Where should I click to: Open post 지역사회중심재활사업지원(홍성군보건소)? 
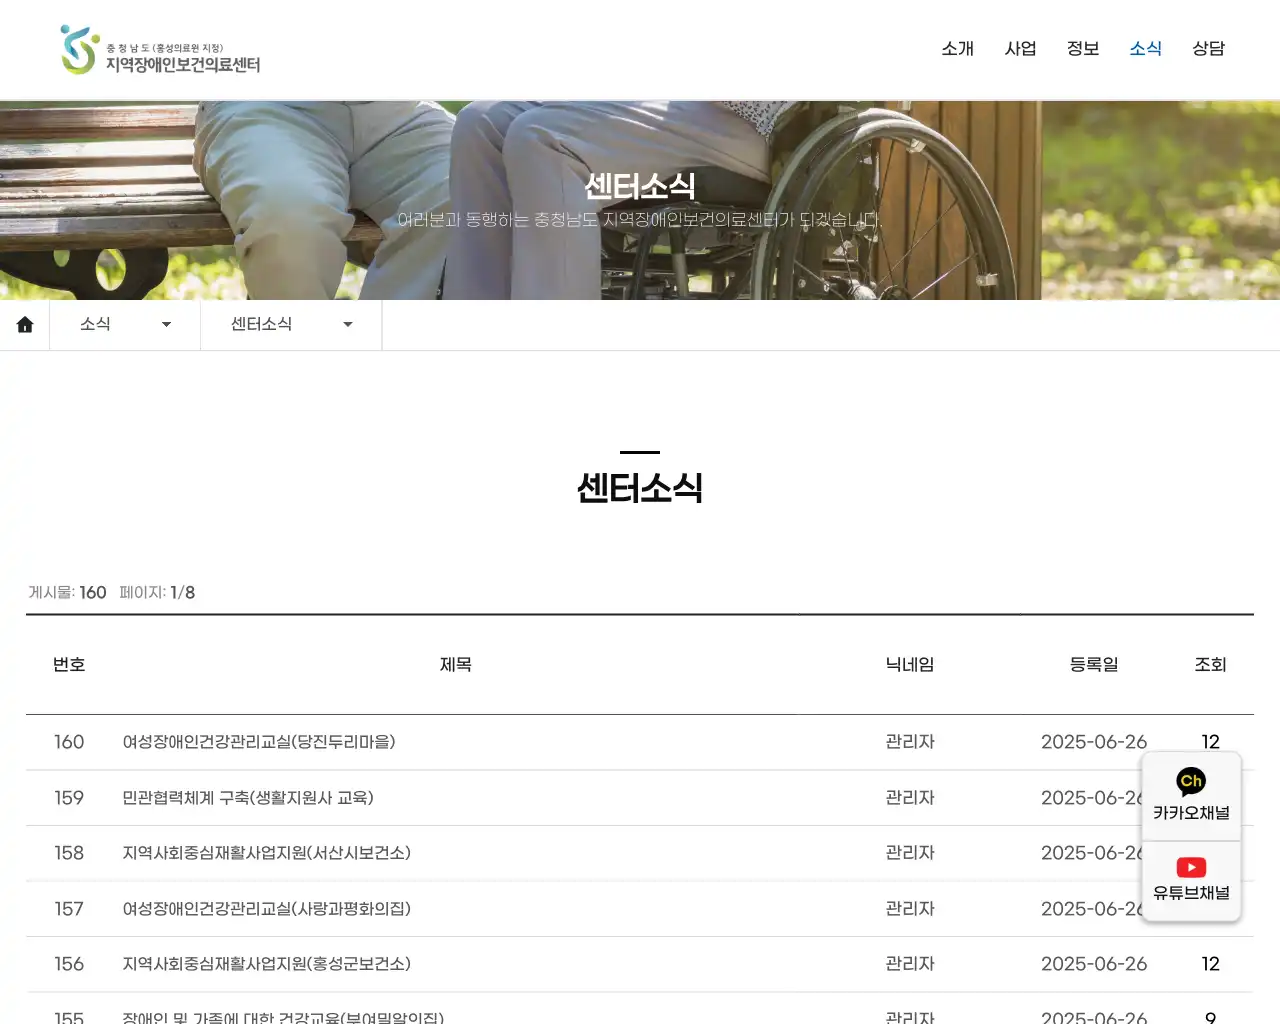coord(266,964)
